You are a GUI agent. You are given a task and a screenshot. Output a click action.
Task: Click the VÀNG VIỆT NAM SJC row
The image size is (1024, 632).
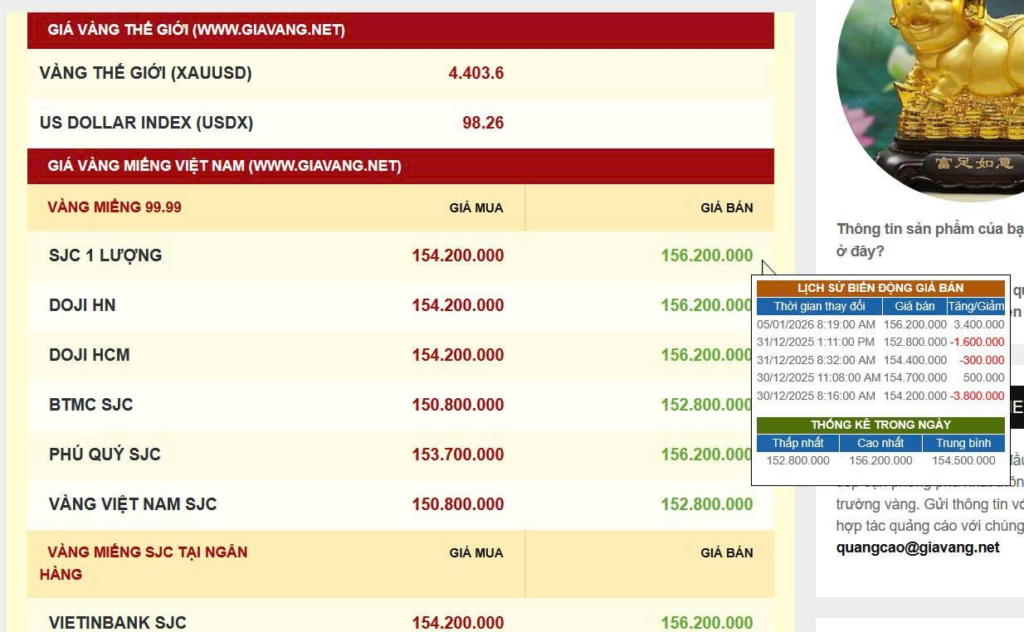click(x=133, y=504)
